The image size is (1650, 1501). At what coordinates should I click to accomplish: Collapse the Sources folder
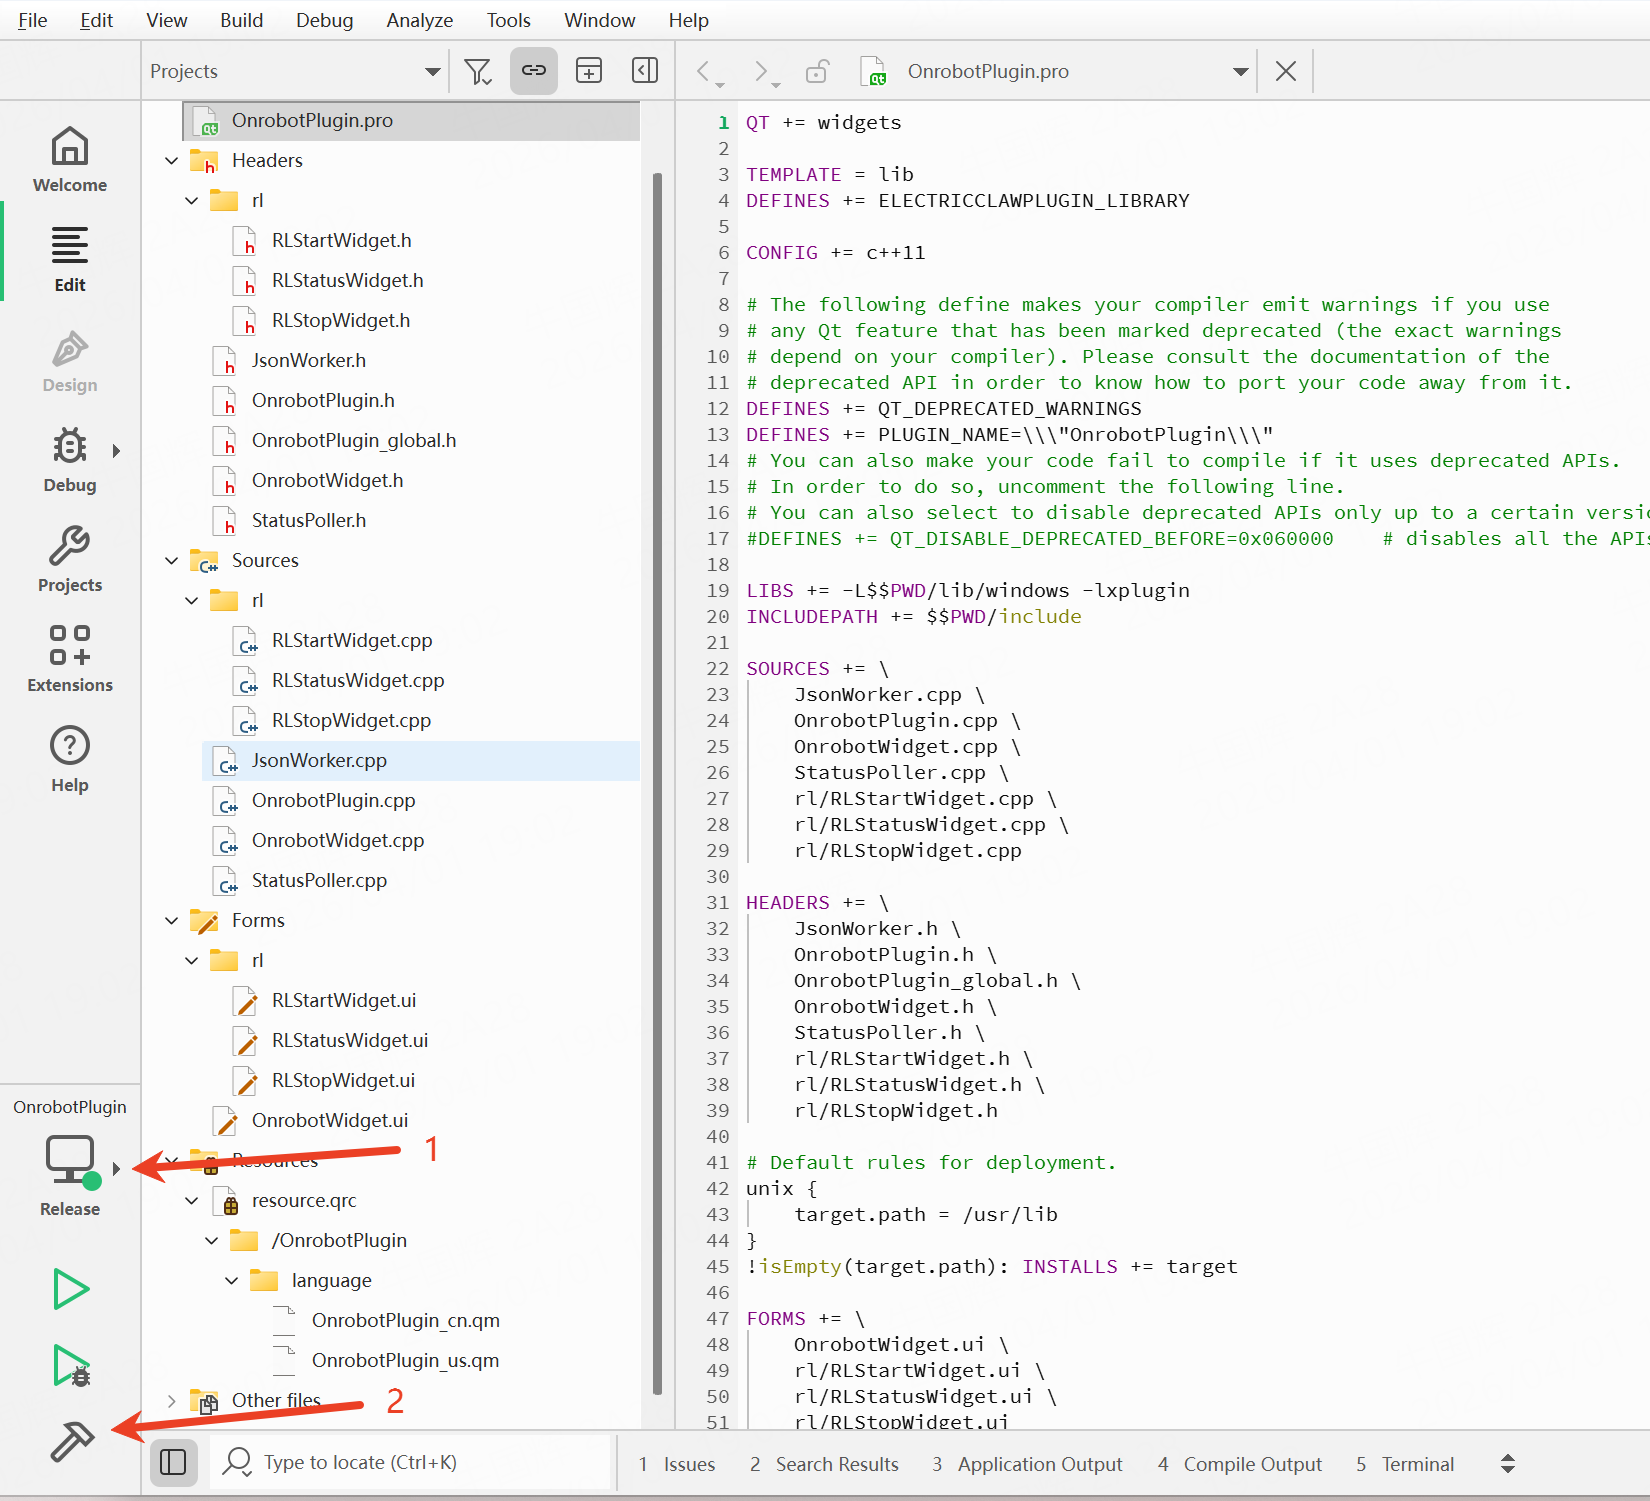coord(172,560)
